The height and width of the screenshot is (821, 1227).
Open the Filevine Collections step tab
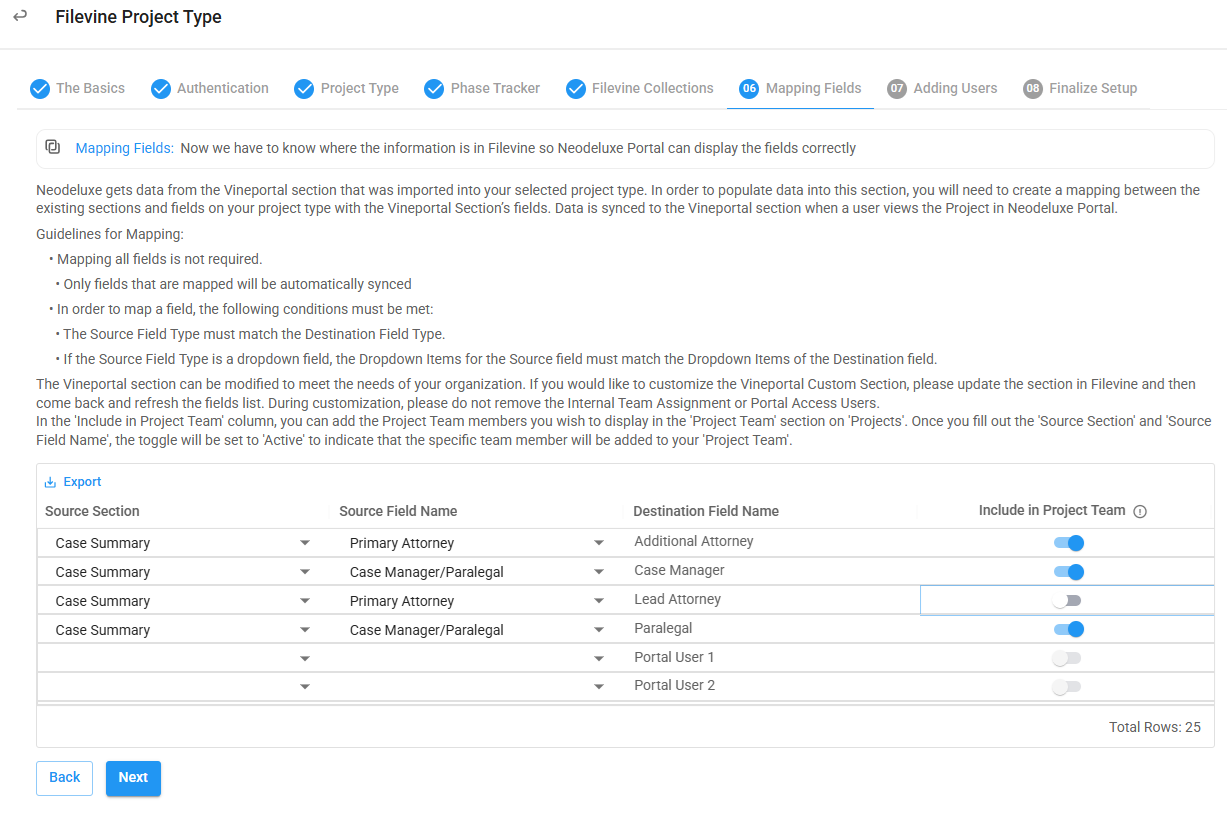[x=640, y=89]
